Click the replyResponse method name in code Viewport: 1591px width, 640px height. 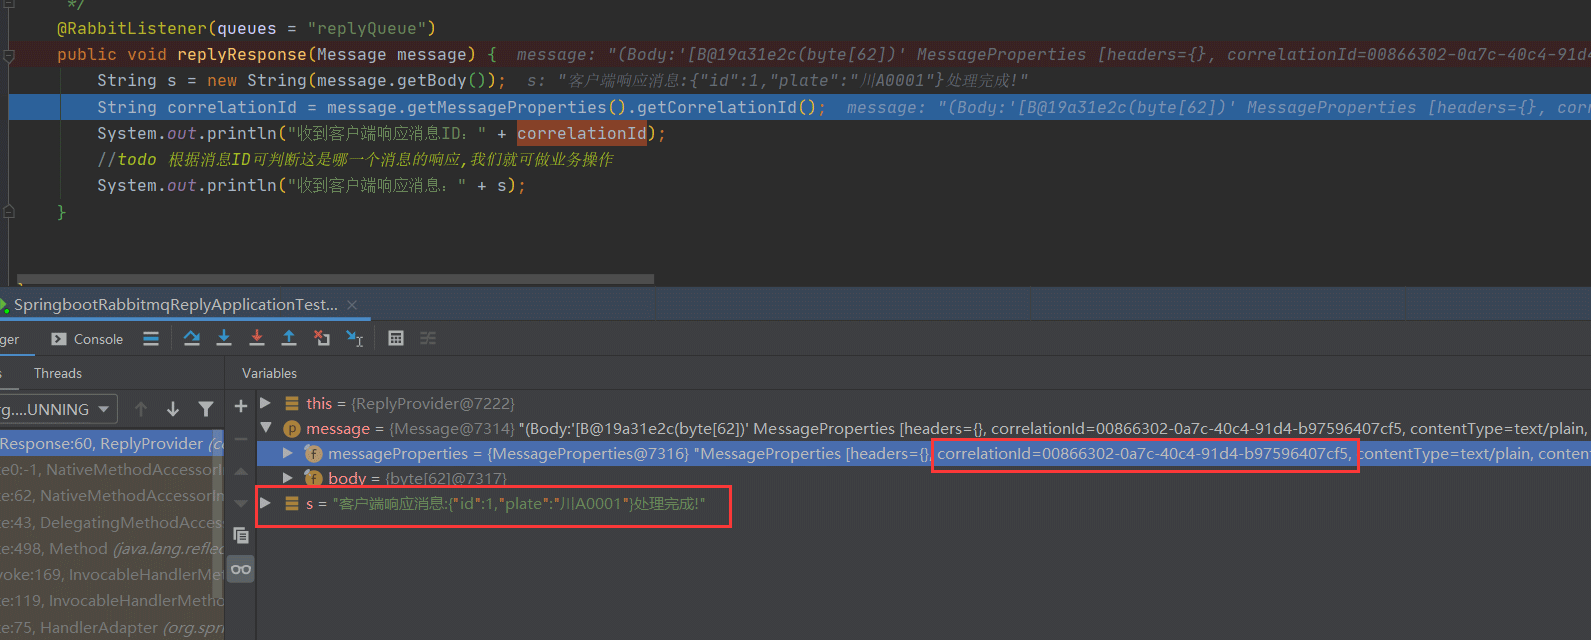[242, 54]
